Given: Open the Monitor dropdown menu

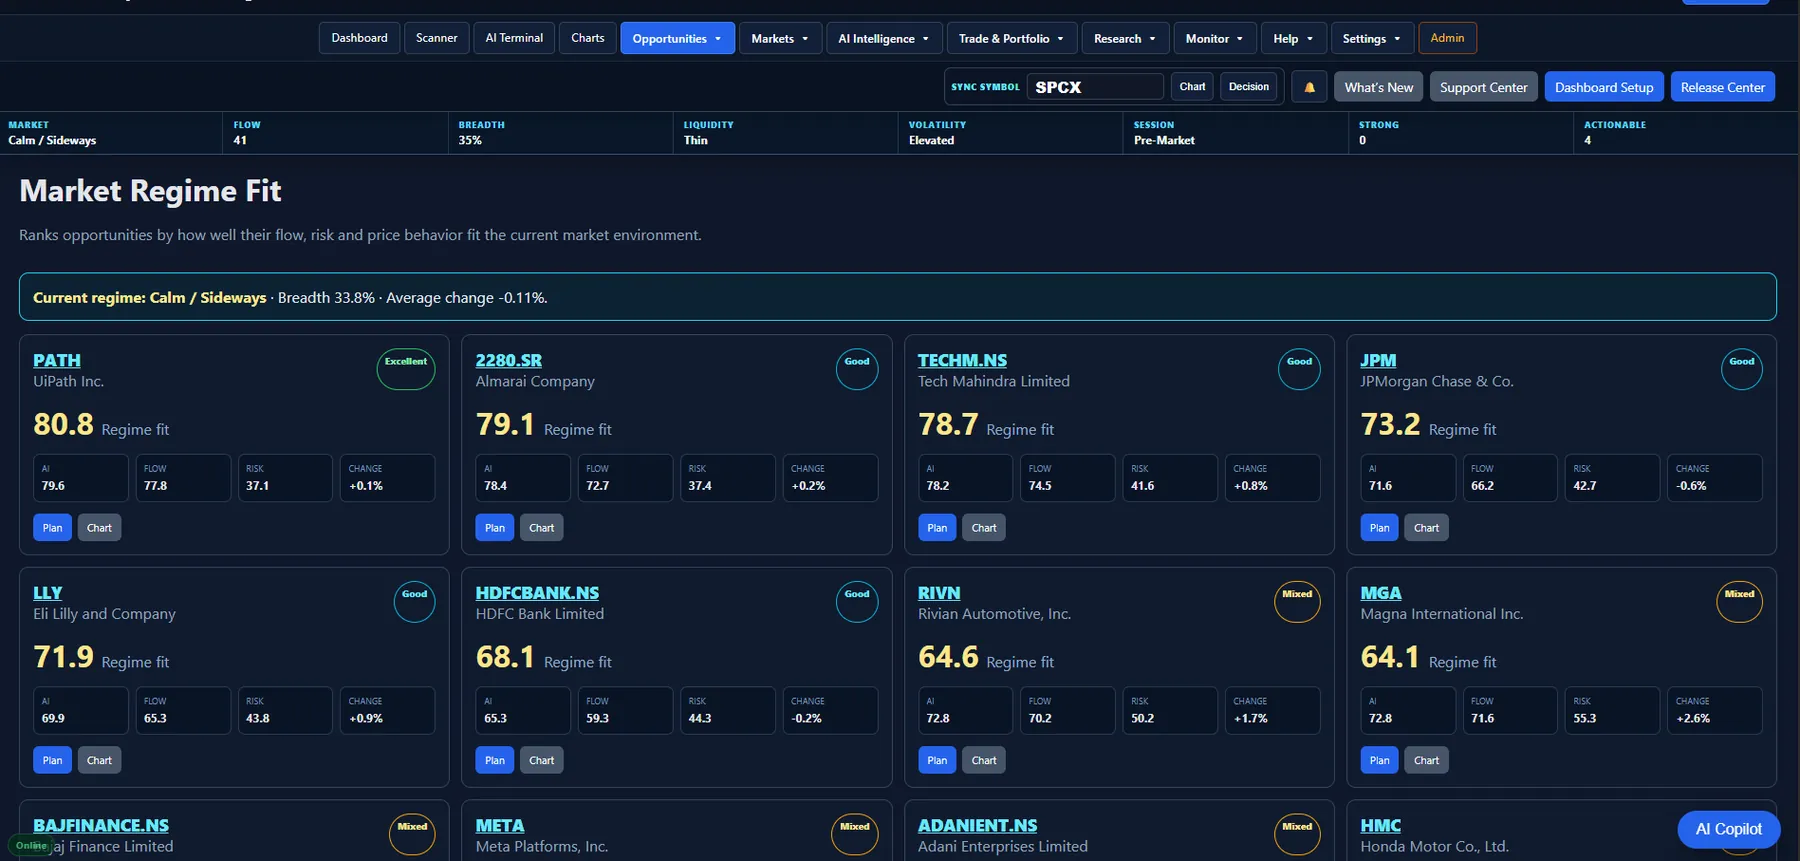Looking at the screenshot, I should (1215, 38).
